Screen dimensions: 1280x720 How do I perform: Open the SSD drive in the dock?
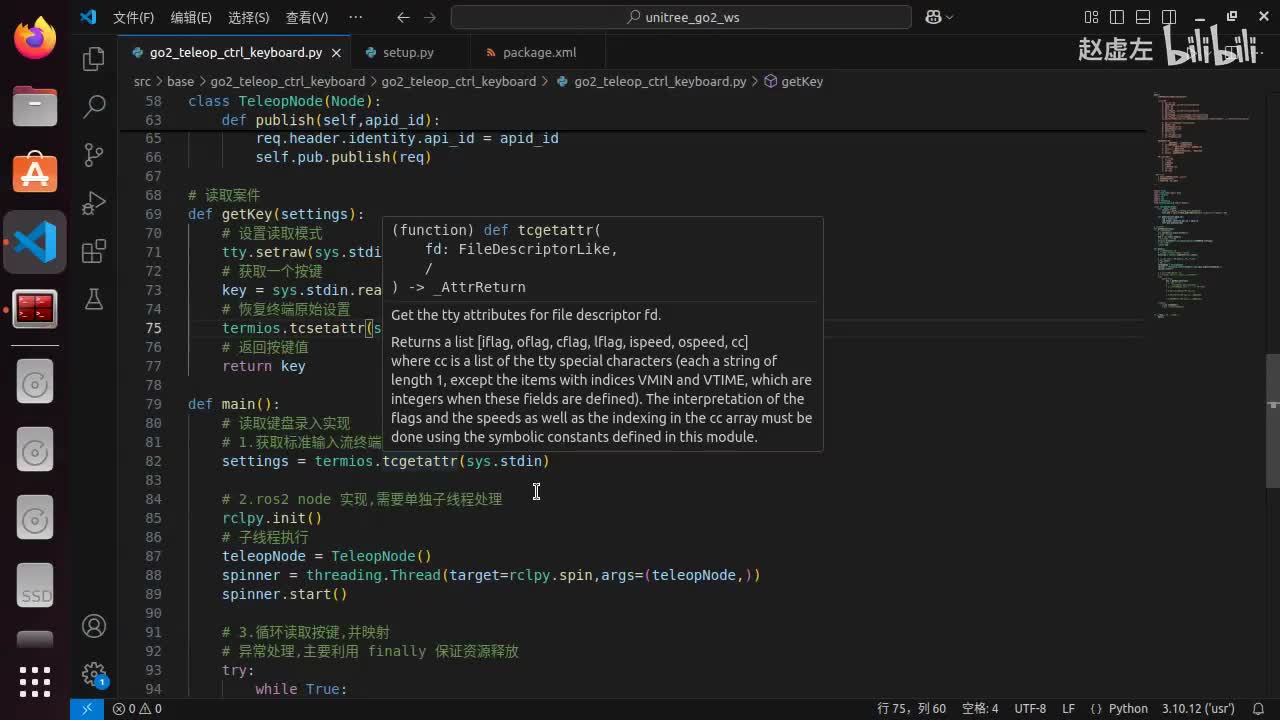click(x=35, y=587)
